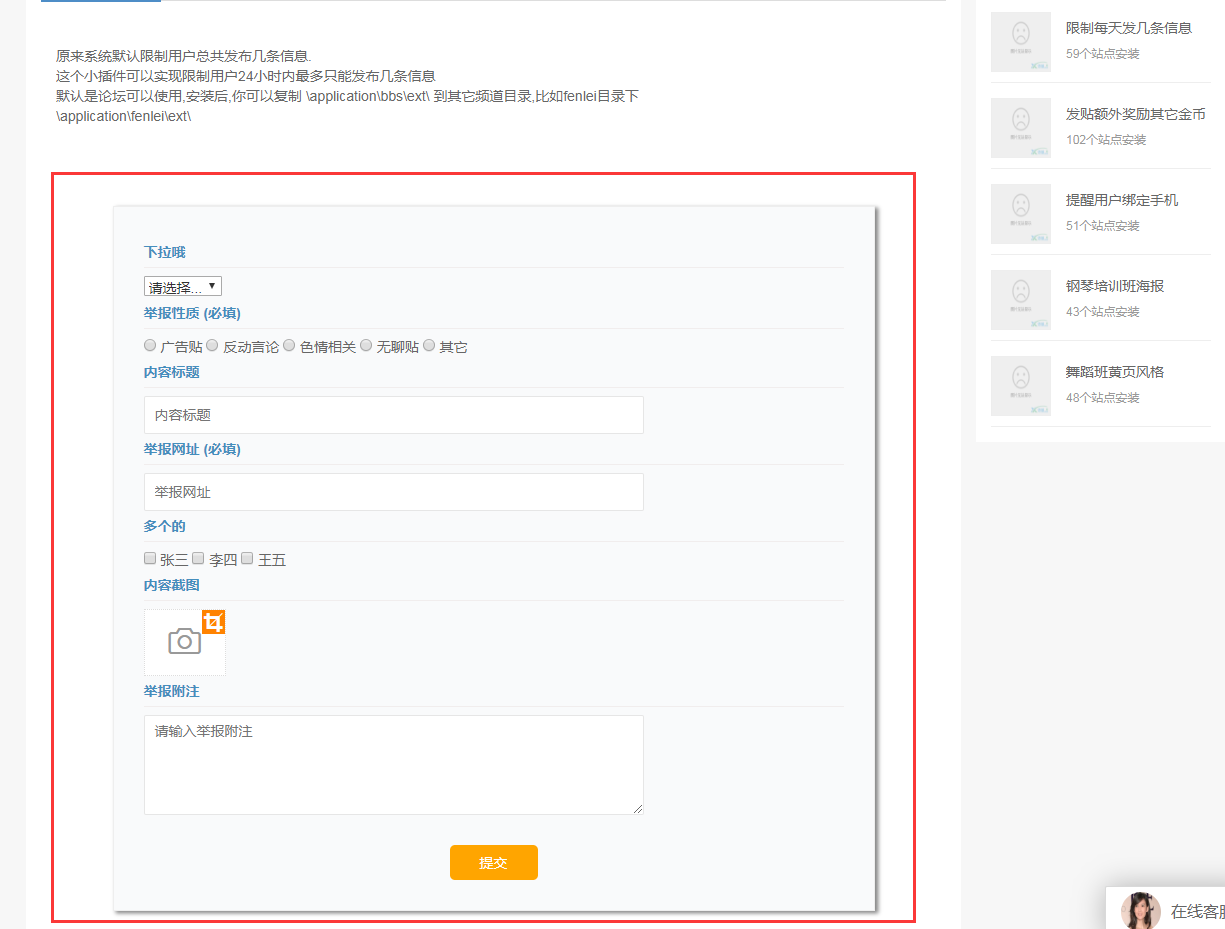Open the 钢琴培训班海报 thumbnail image
The height and width of the screenshot is (929, 1225).
(x=1020, y=300)
